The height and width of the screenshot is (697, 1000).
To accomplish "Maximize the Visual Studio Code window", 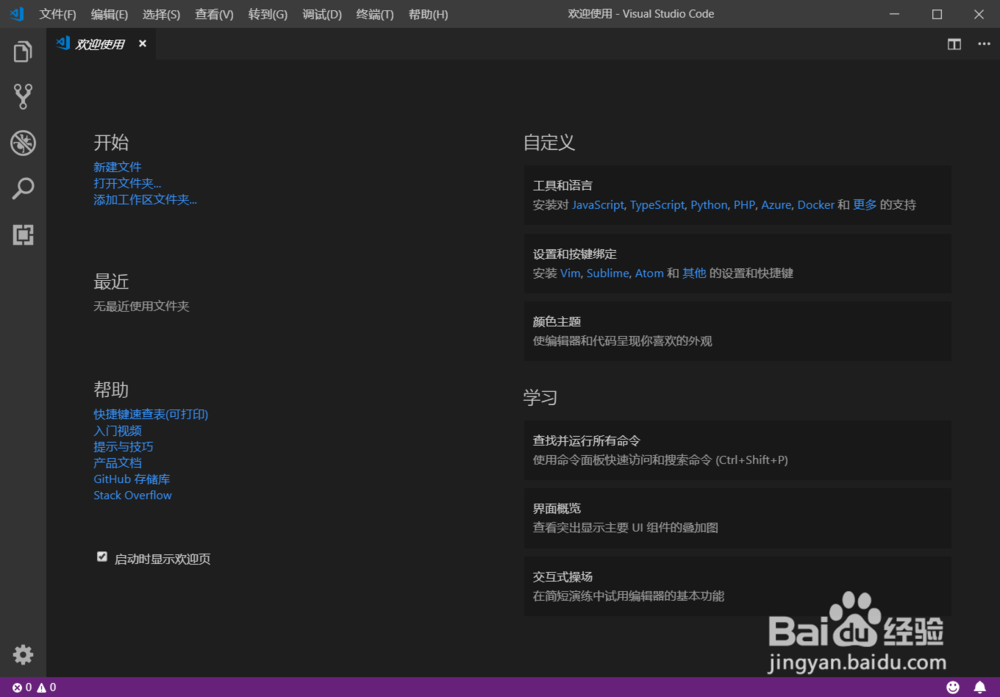I will pos(937,14).
